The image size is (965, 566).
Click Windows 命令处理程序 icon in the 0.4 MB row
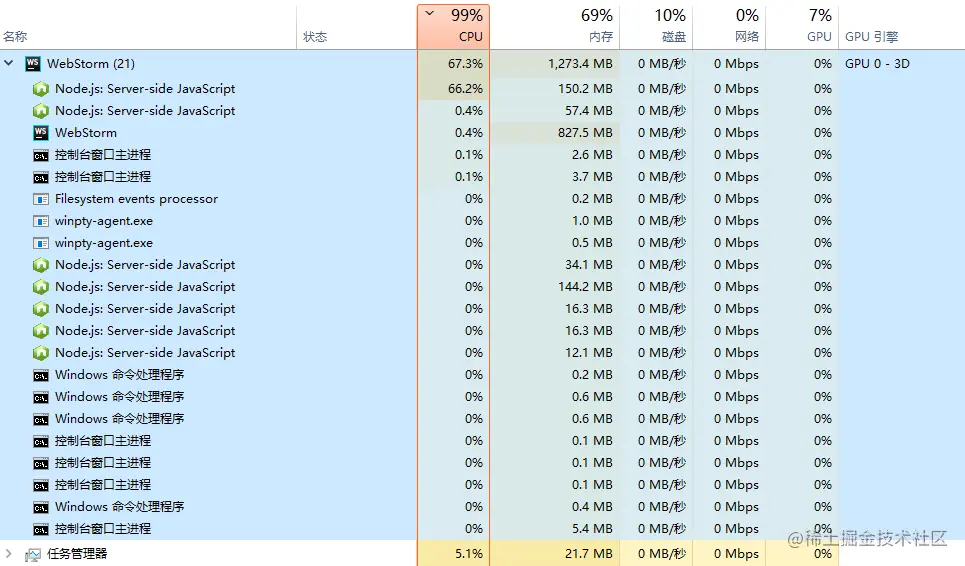(41, 508)
